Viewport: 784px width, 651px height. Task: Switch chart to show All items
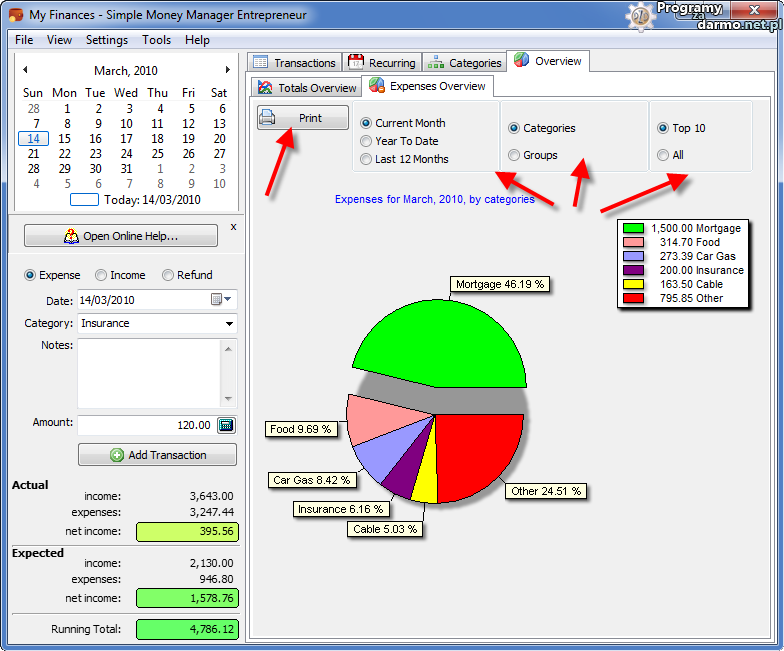(663, 155)
